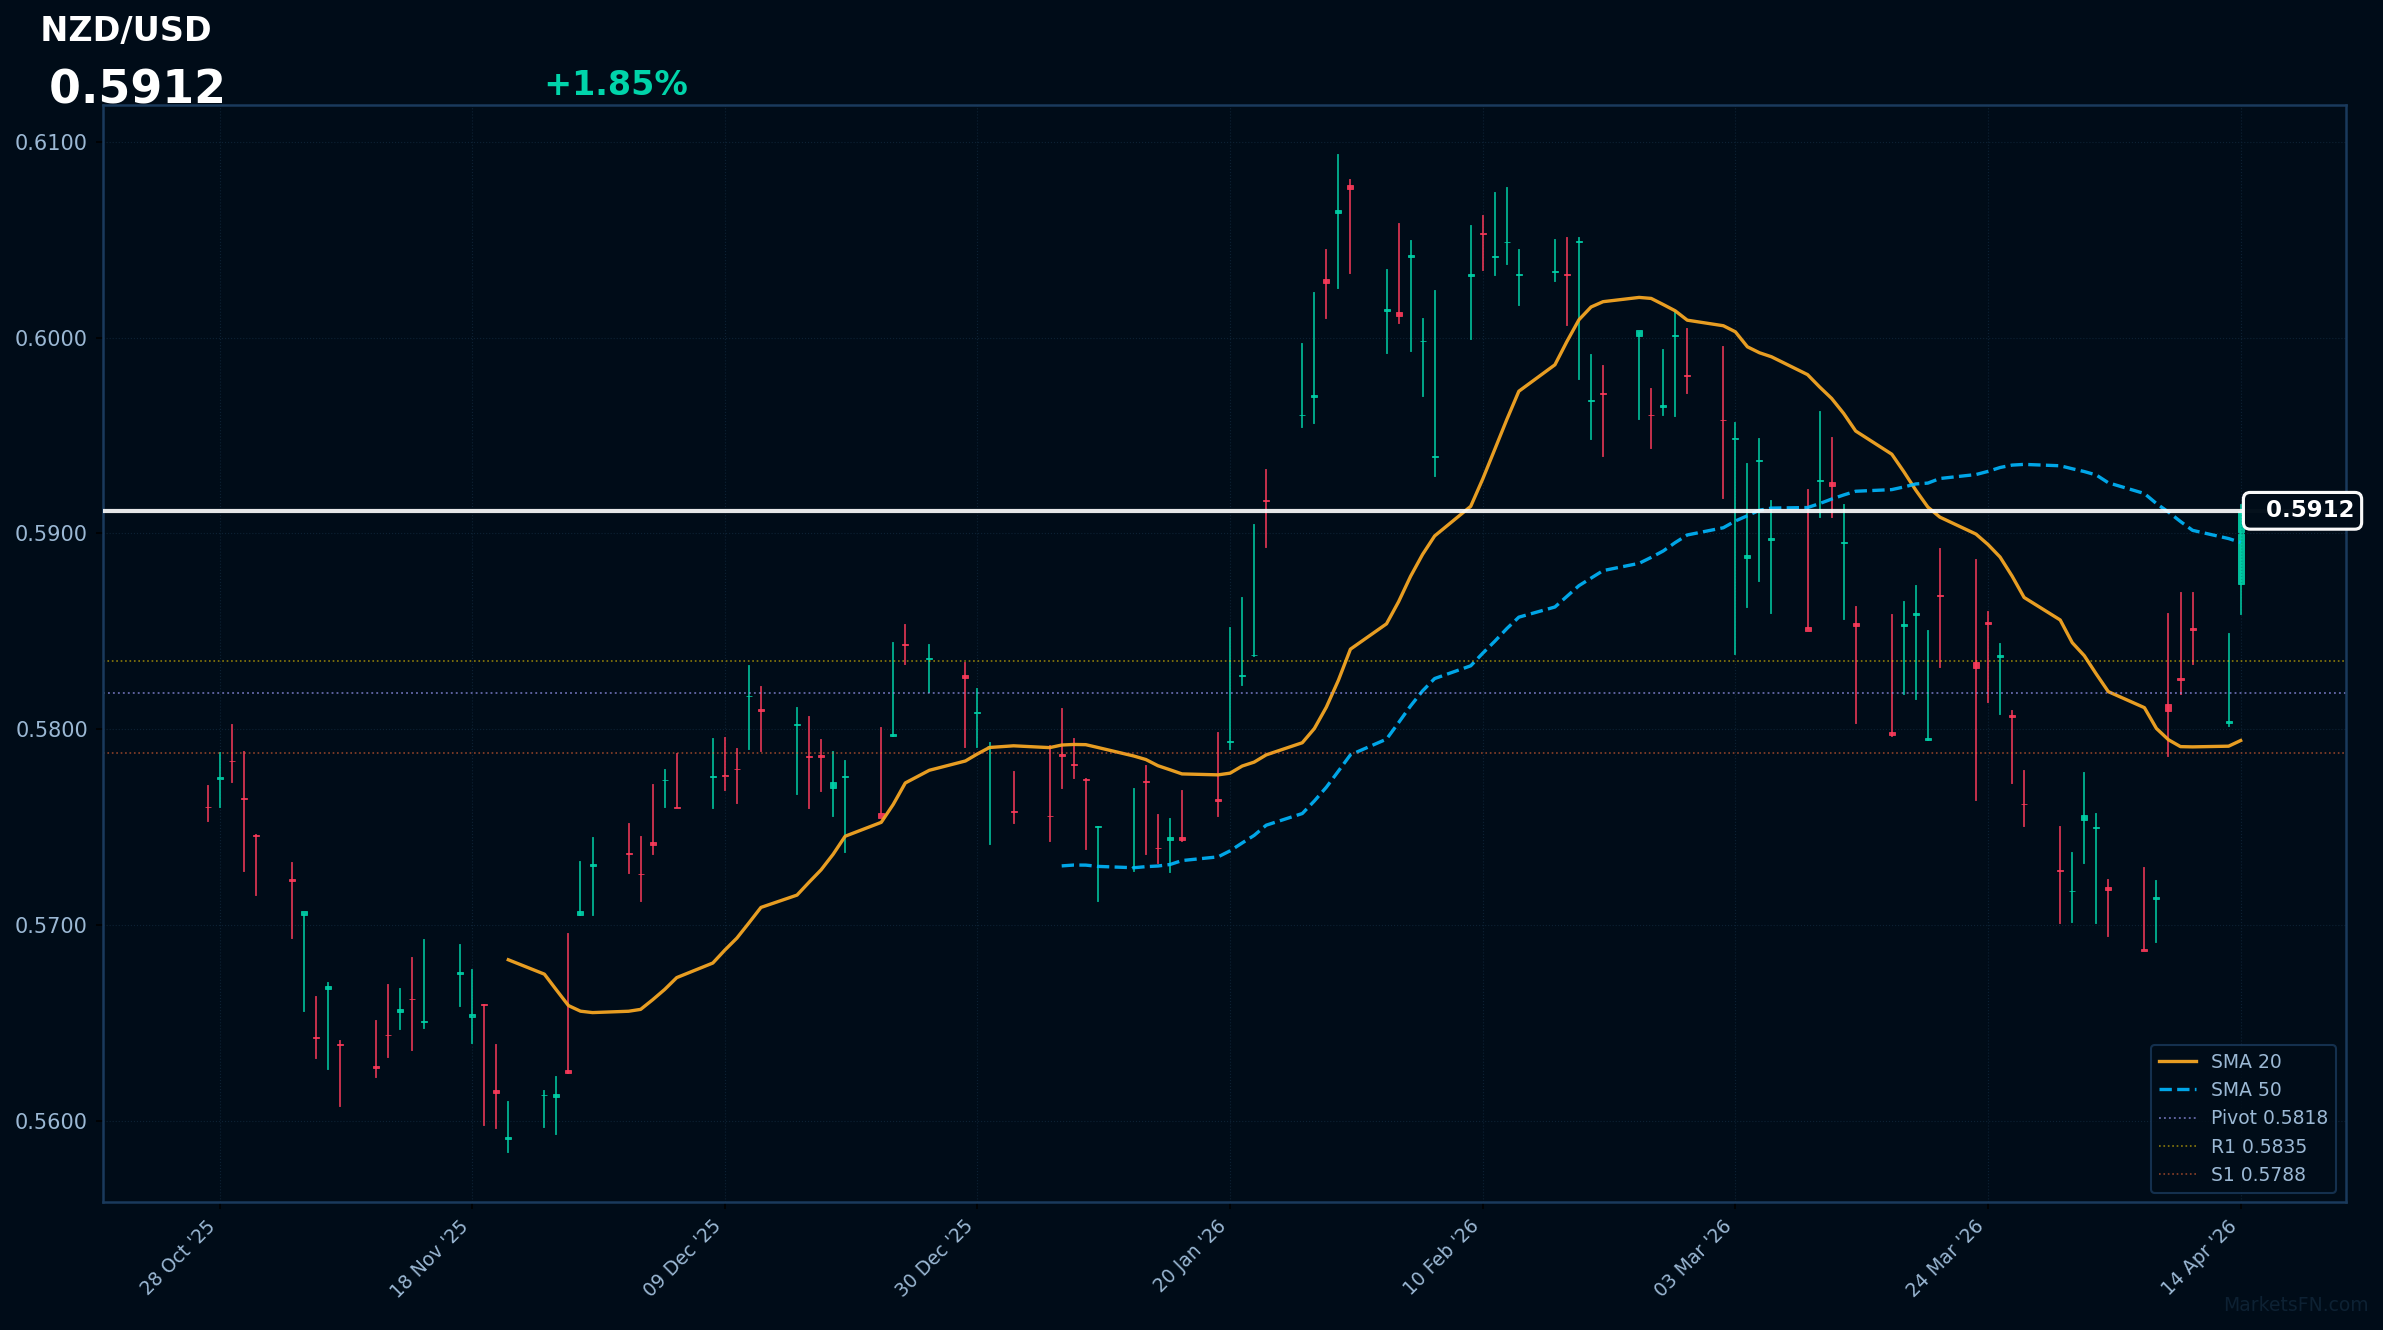Click the 18 Nov '25 date label

pos(429,1259)
